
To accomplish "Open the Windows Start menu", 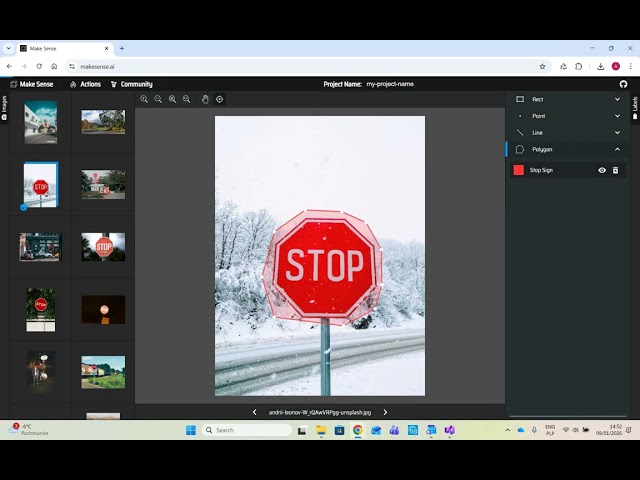I will [x=191, y=430].
